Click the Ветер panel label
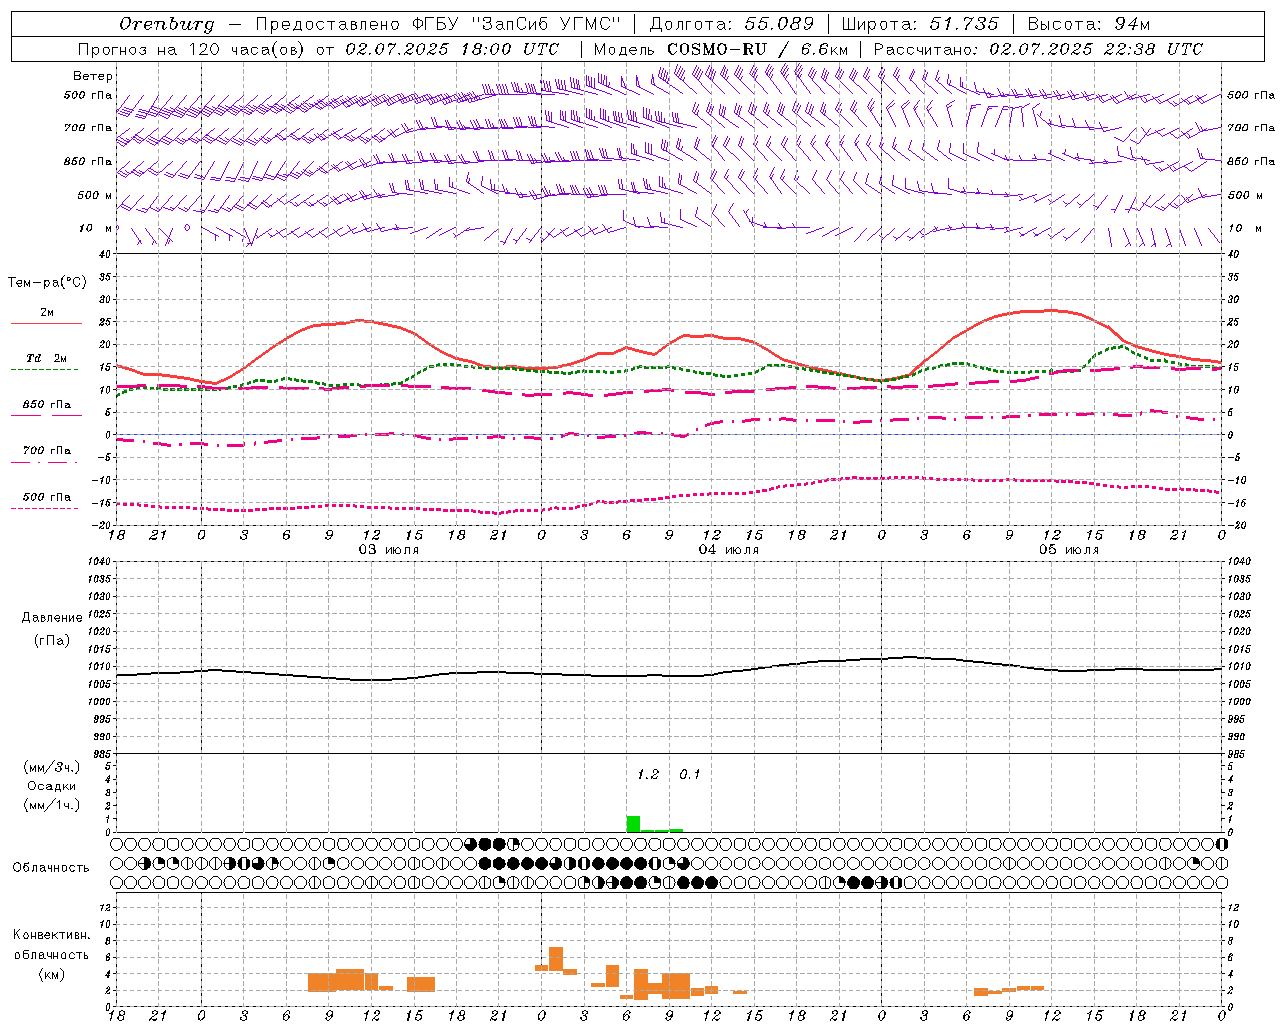The image size is (1280, 1024). point(93,76)
